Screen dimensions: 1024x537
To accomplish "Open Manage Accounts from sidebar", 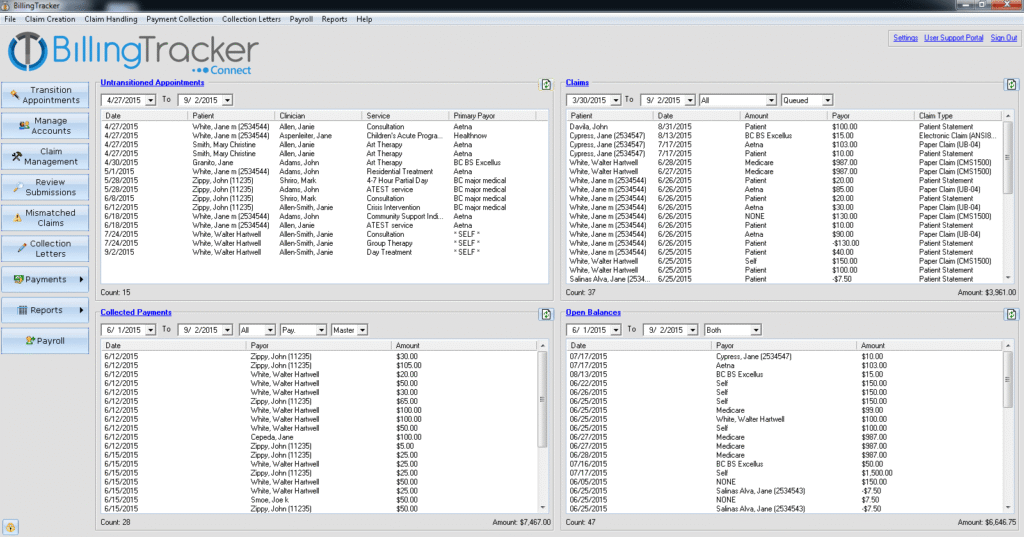I will [45, 126].
